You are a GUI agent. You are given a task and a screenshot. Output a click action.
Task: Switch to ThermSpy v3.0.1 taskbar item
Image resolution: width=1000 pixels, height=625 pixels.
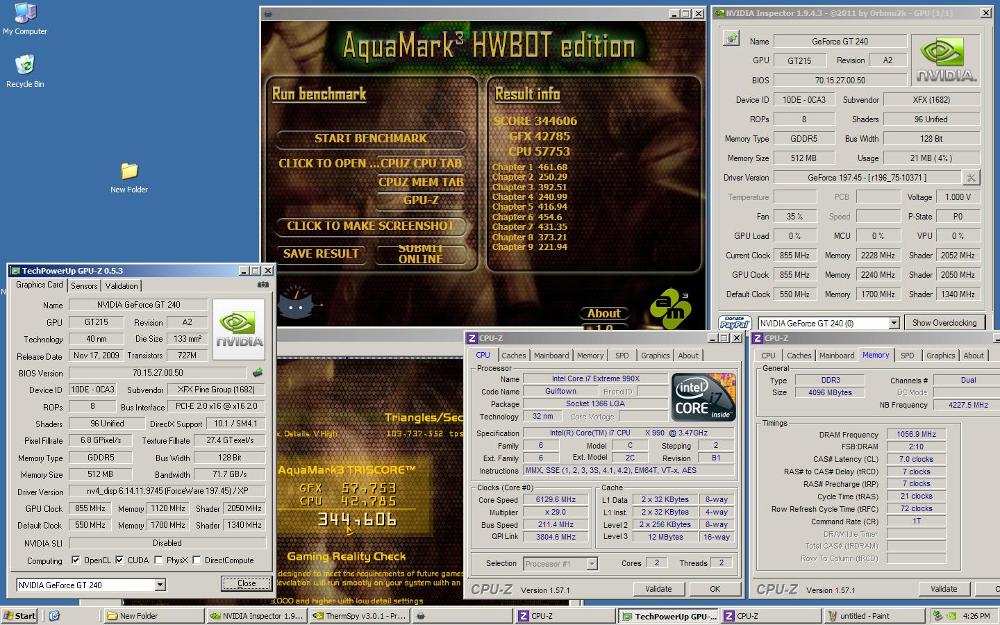358,616
